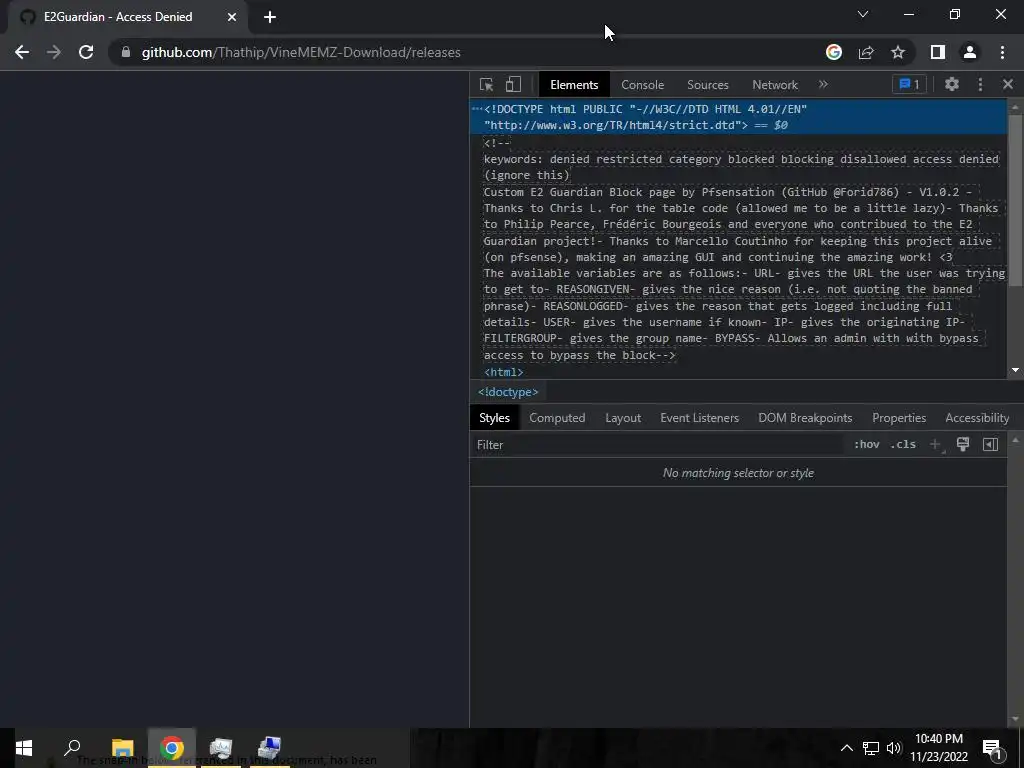Toggle the device toolbar icon
Screen dimensions: 1024x768
tap(513, 85)
